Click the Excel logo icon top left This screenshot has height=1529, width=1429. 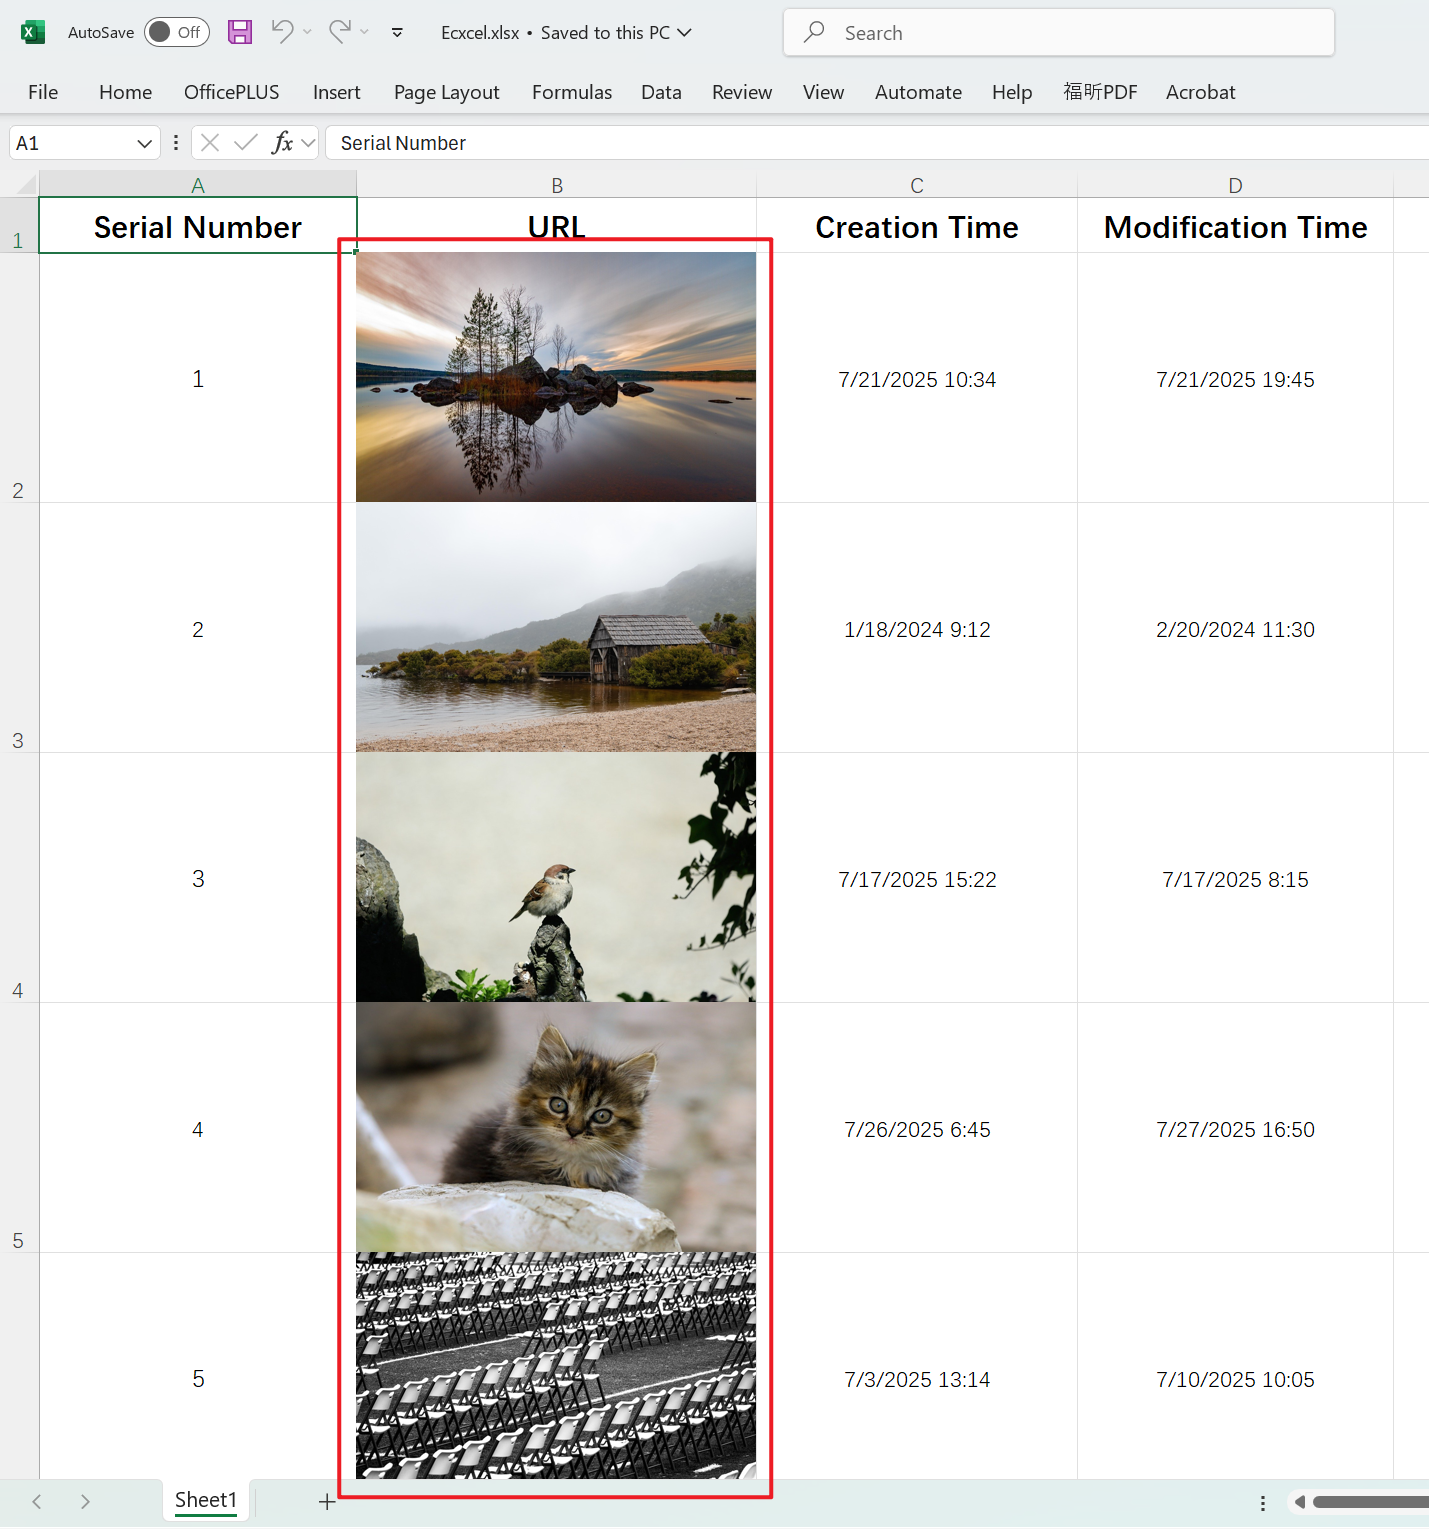(x=33, y=32)
